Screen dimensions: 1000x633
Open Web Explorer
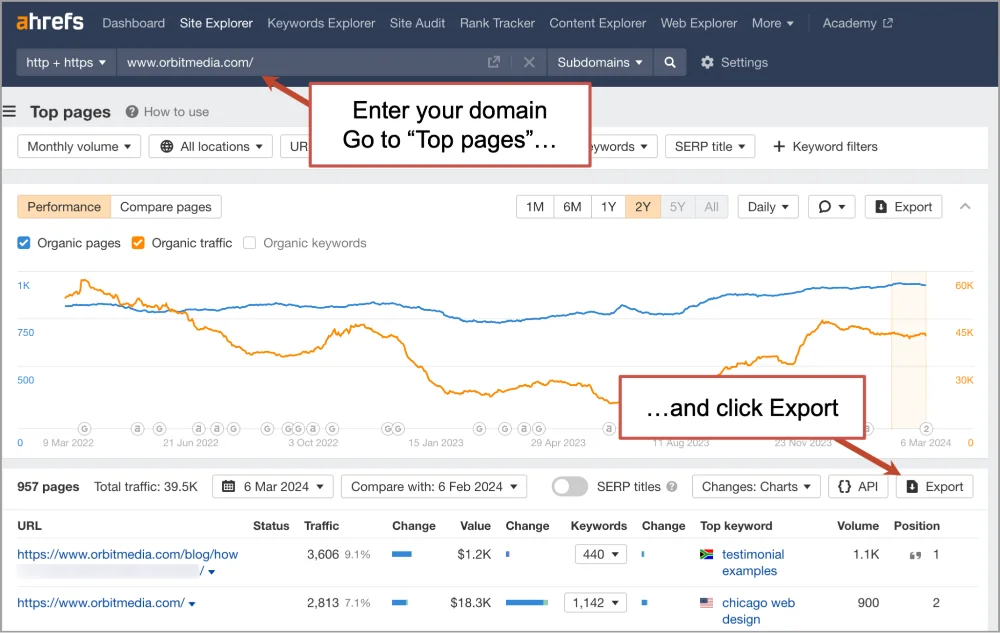(x=698, y=23)
